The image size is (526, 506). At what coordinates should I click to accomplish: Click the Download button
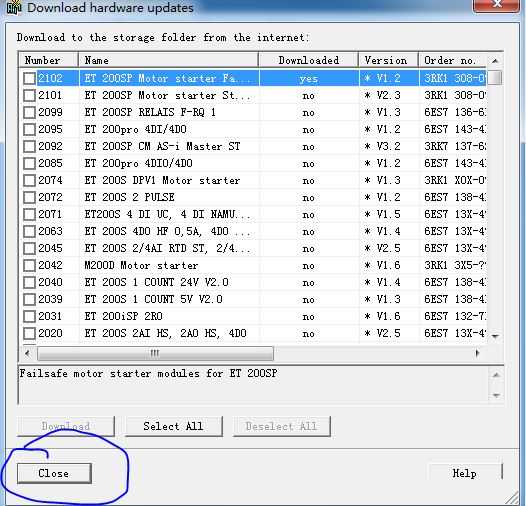point(66,426)
